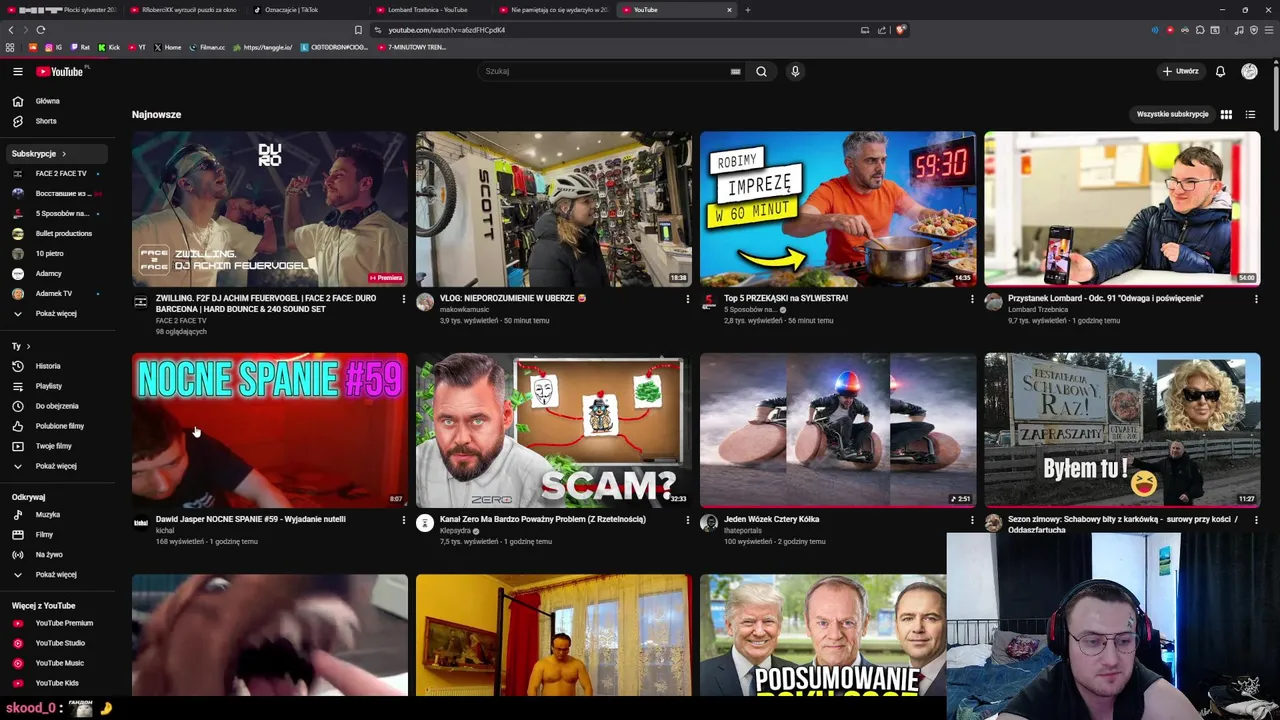Open the hamburger guide menu
This screenshot has width=1280, height=720.
coord(17,71)
